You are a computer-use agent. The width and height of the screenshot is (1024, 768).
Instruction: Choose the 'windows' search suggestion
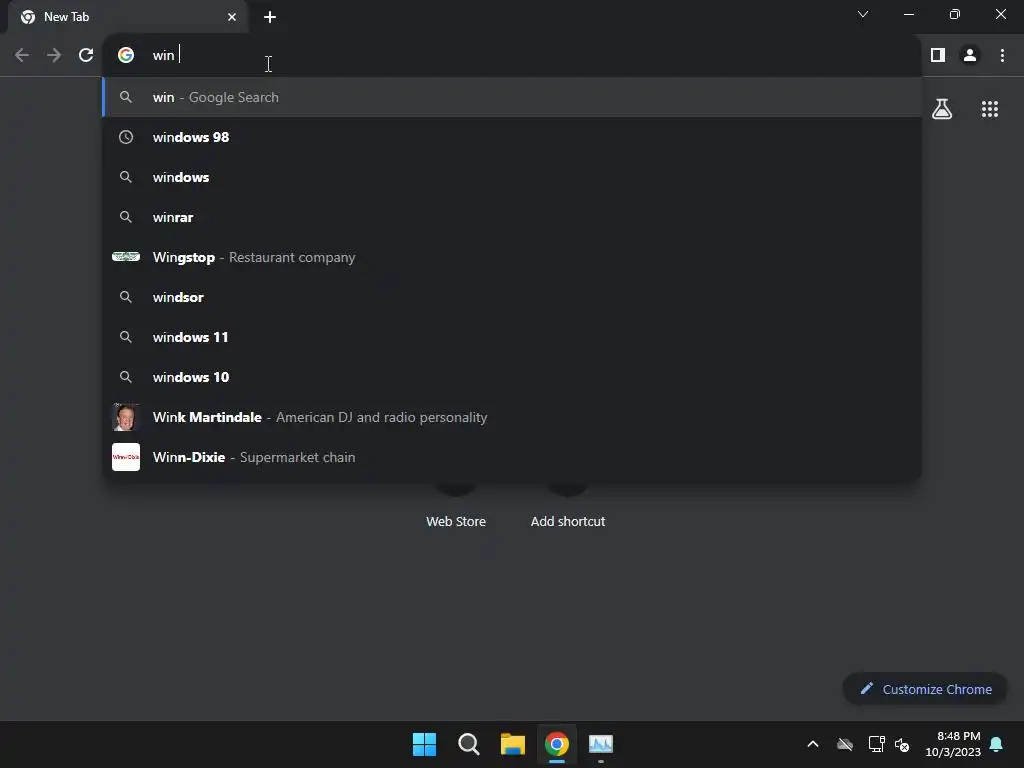(512, 177)
